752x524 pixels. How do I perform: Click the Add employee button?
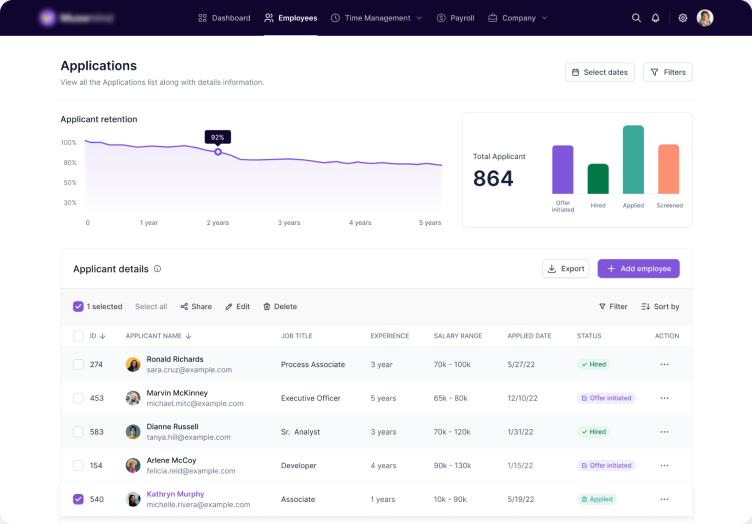pyautogui.click(x=638, y=269)
